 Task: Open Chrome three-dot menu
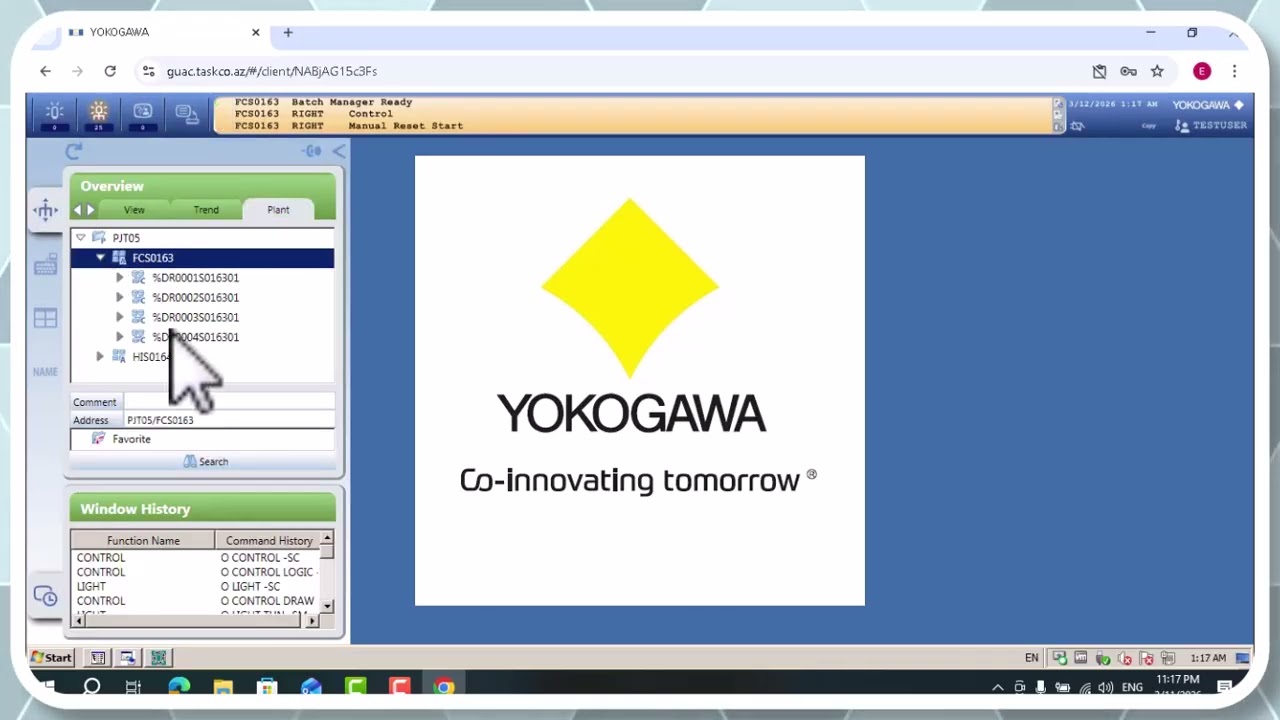point(1234,71)
